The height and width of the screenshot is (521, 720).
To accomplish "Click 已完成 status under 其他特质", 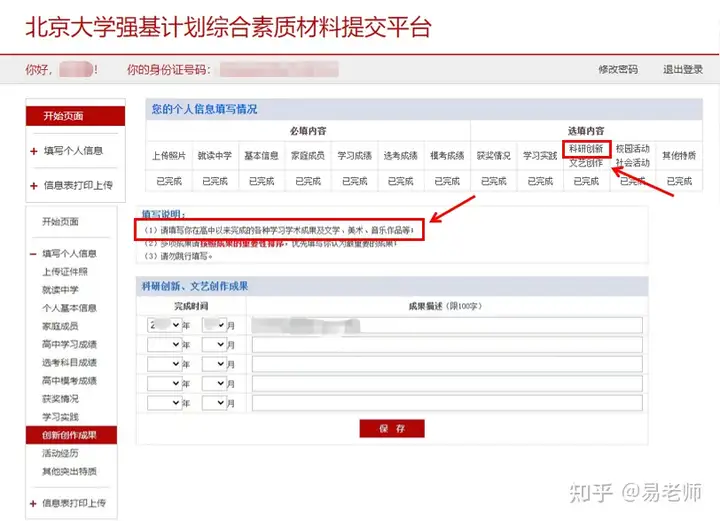I will click(679, 181).
